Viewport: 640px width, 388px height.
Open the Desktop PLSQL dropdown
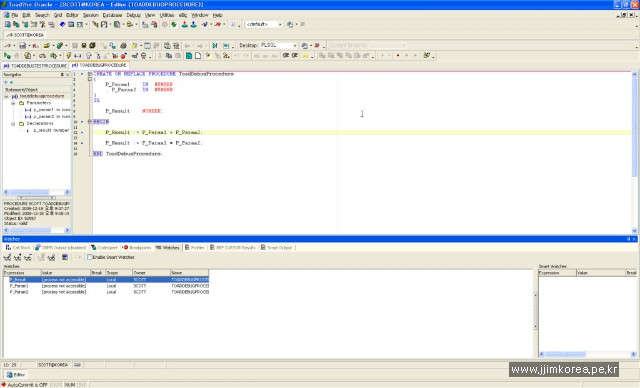(295, 46)
